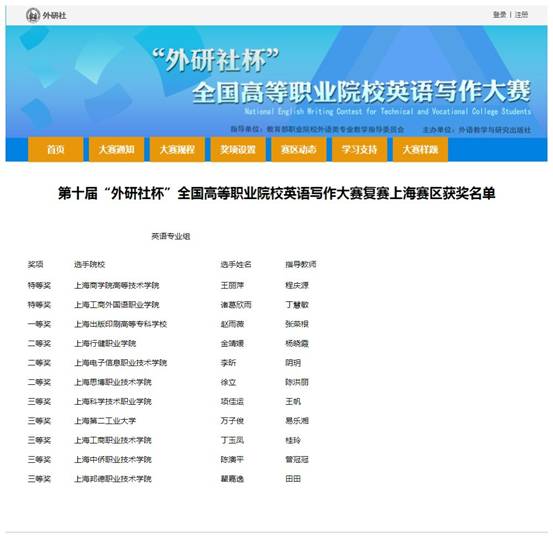Open the 注册 register link
553x538 pixels.
coord(521,14)
